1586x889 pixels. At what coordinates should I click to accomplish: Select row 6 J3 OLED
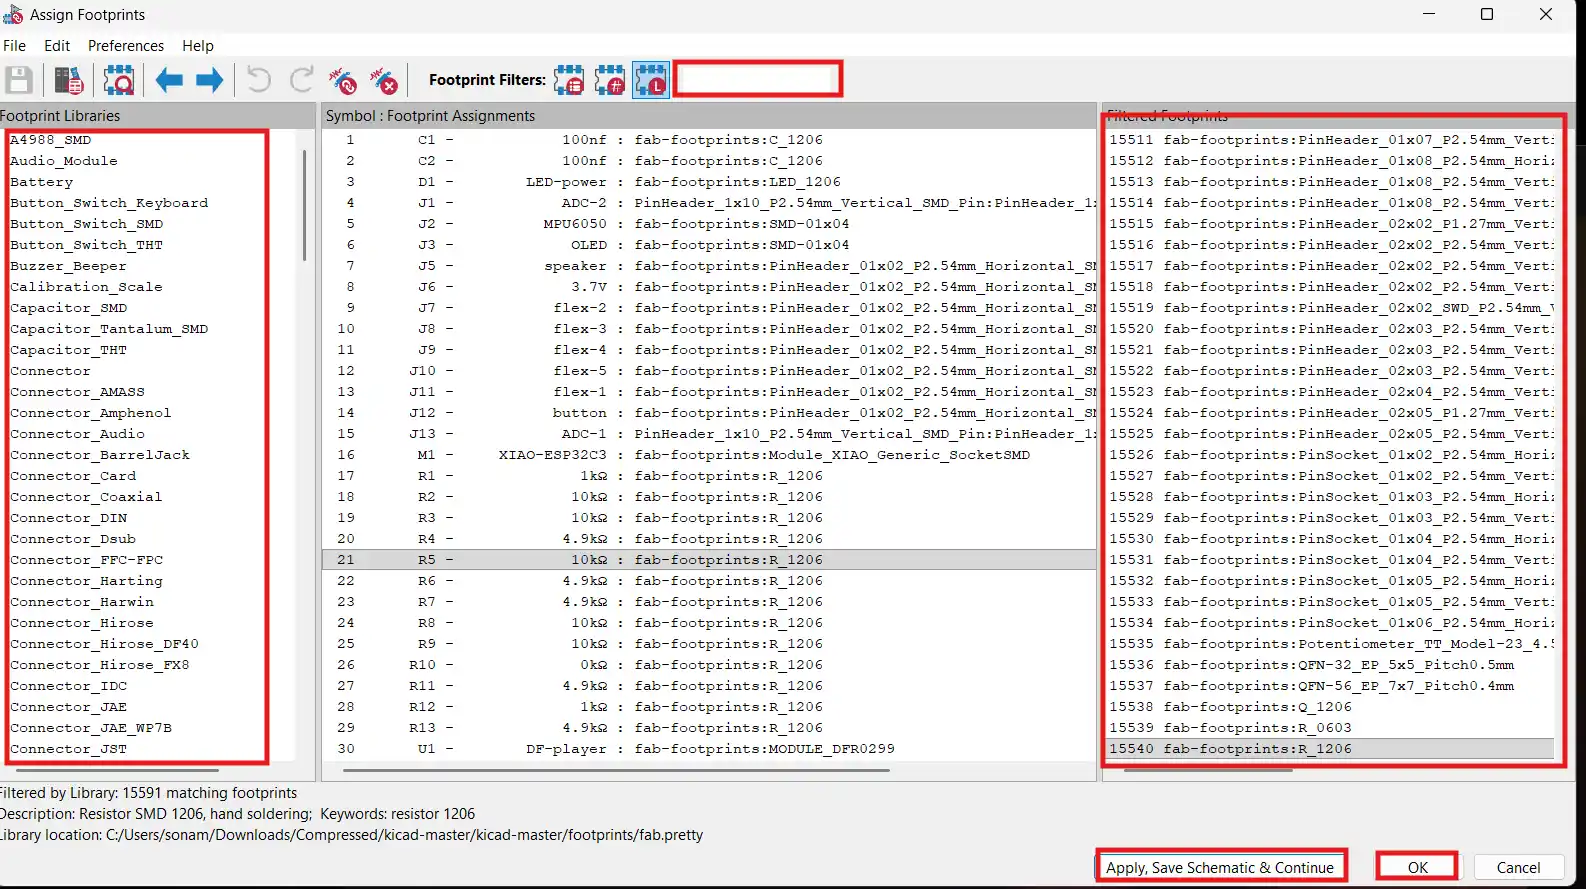click(709, 245)
